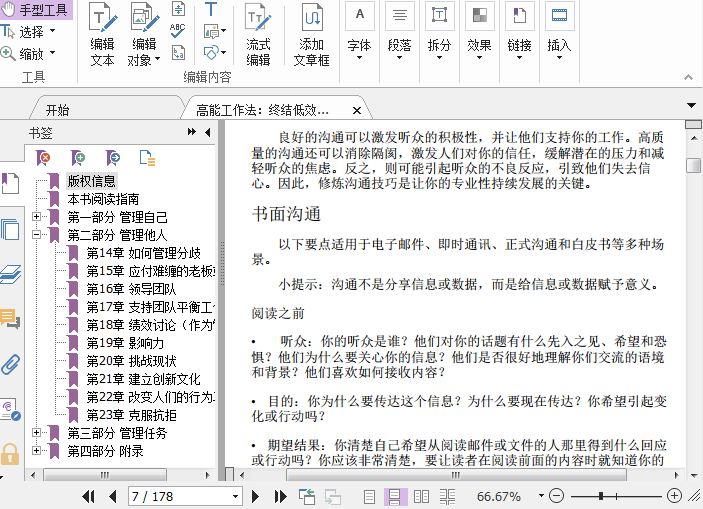703x509 pixels.
Task: Go to 第14章 如何管理分歧 bookmark
Action: coord(143,253)
